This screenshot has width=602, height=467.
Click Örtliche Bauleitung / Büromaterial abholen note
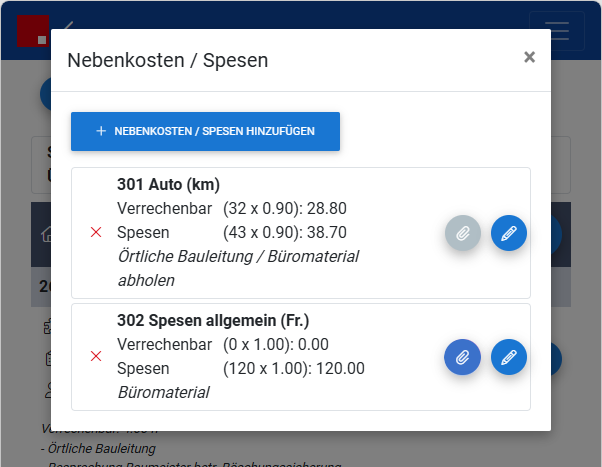point(238,268)
